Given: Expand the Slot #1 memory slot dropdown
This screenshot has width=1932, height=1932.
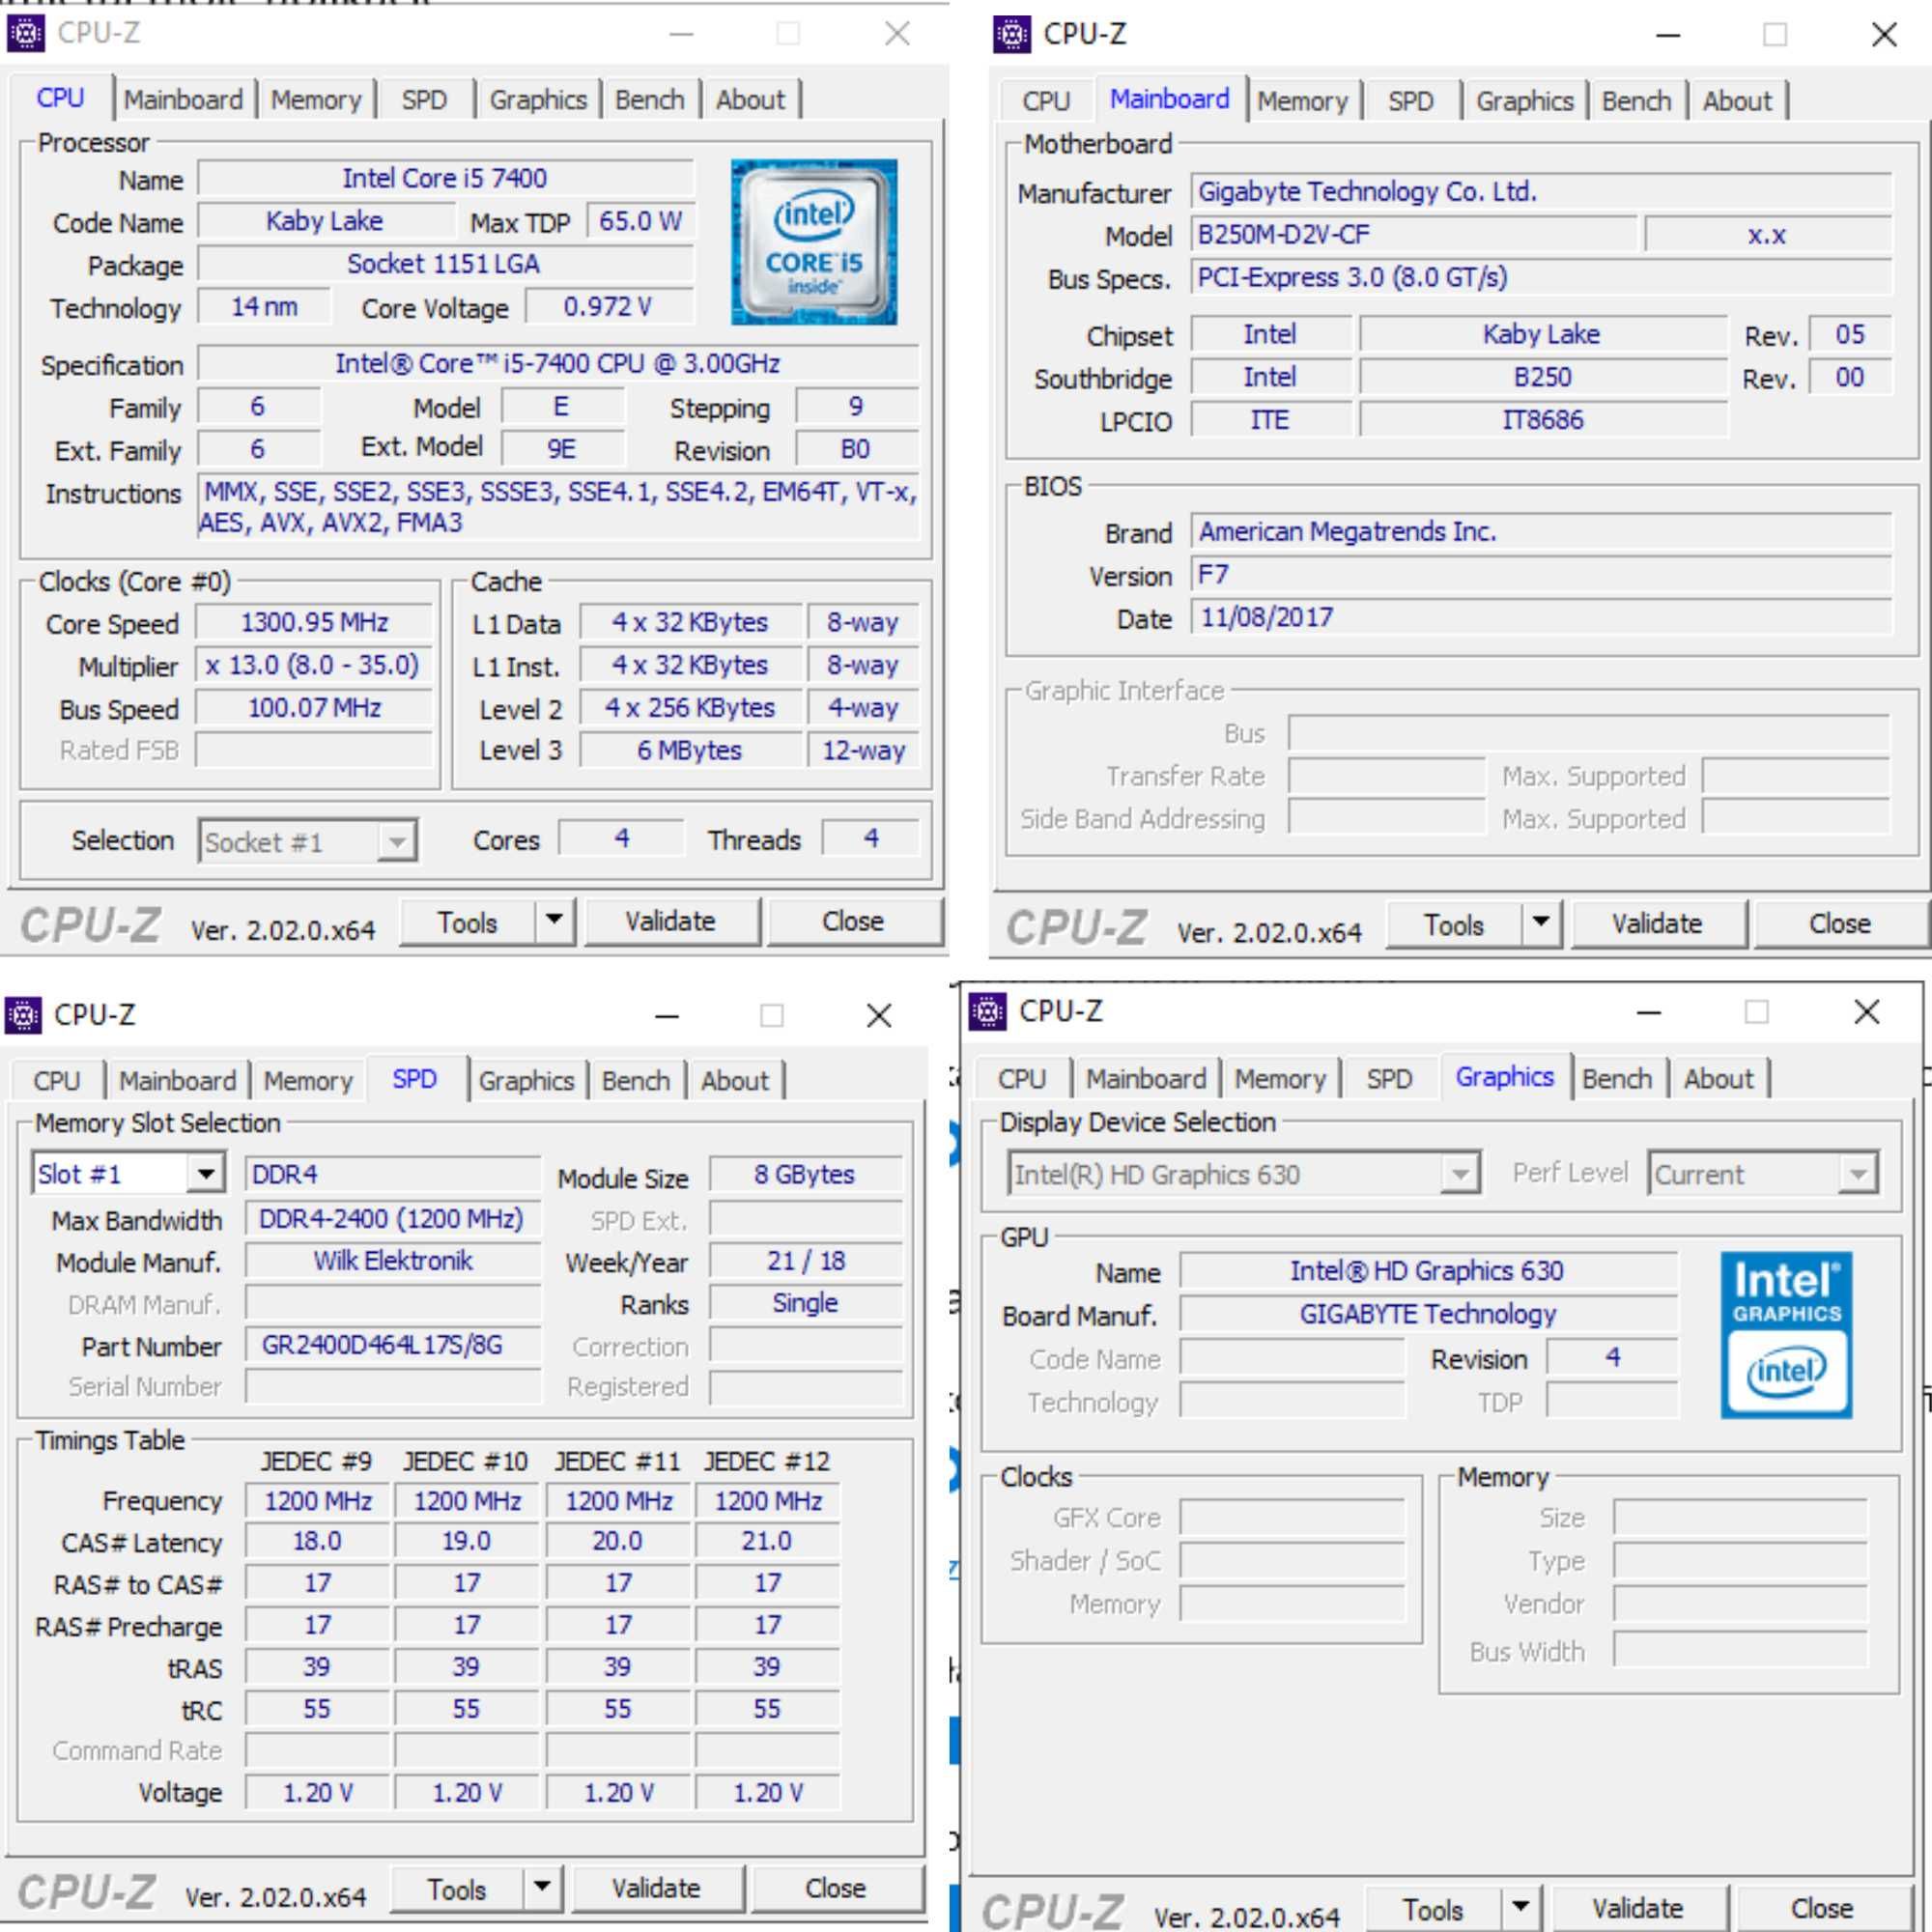Looking at the screenshot, I should [205, 1174].
